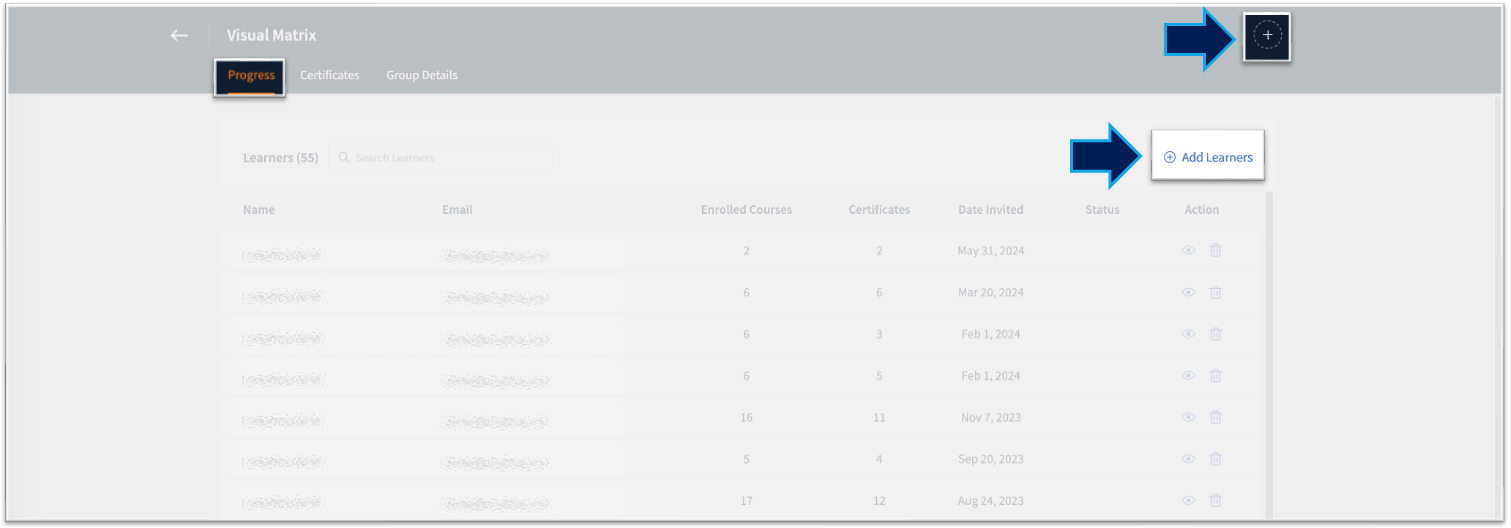This screenshot has width=1511, height=528.
Task: Go to the Group Details tab
Action: point(422,76)
